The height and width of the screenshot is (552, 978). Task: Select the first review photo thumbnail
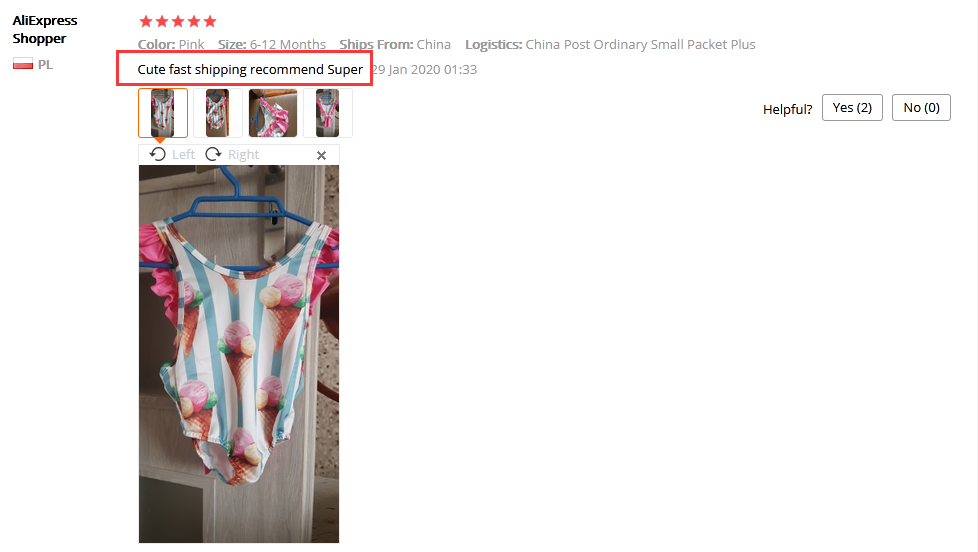[163, 113]
